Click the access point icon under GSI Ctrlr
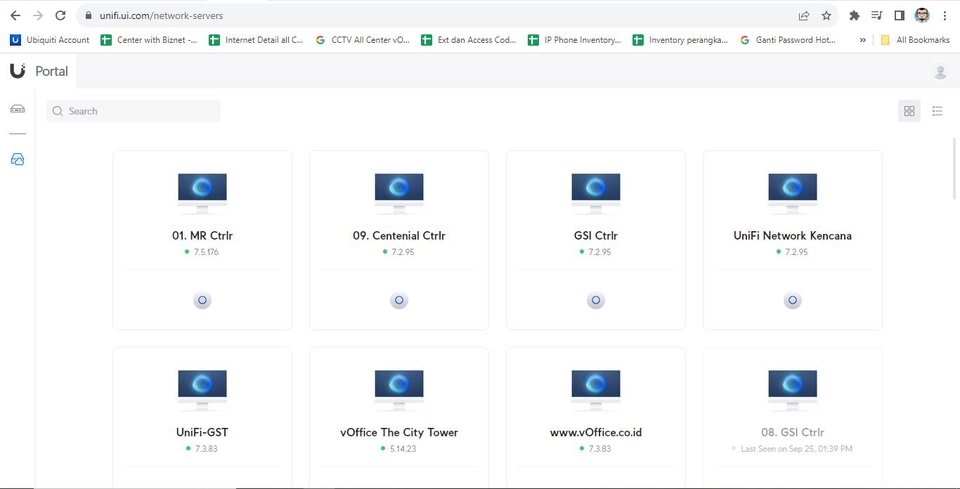 point(596,300)
